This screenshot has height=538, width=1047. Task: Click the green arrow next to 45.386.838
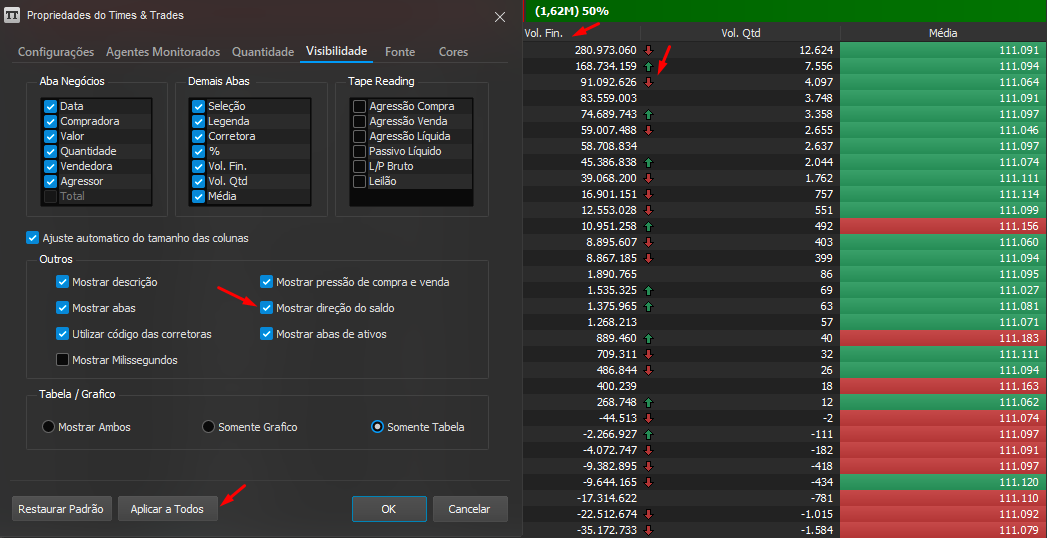648,162
